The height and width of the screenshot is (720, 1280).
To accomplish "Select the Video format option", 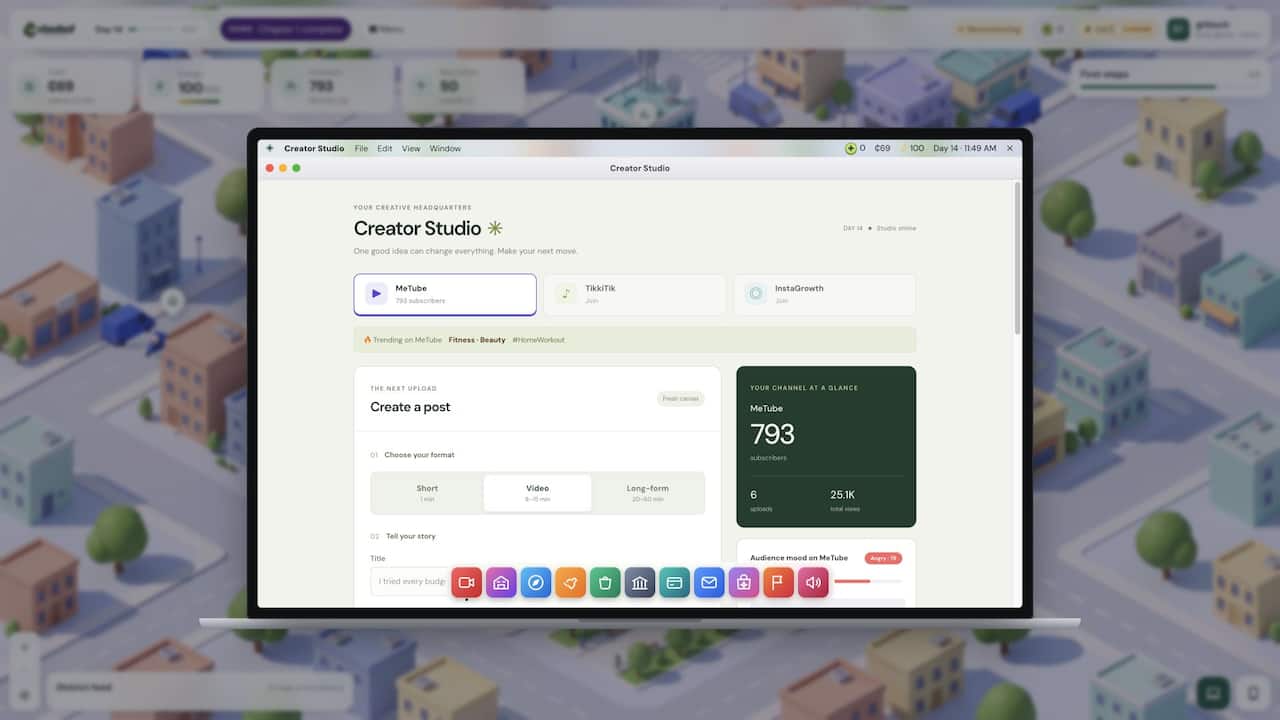I will (x=538, y=493).
